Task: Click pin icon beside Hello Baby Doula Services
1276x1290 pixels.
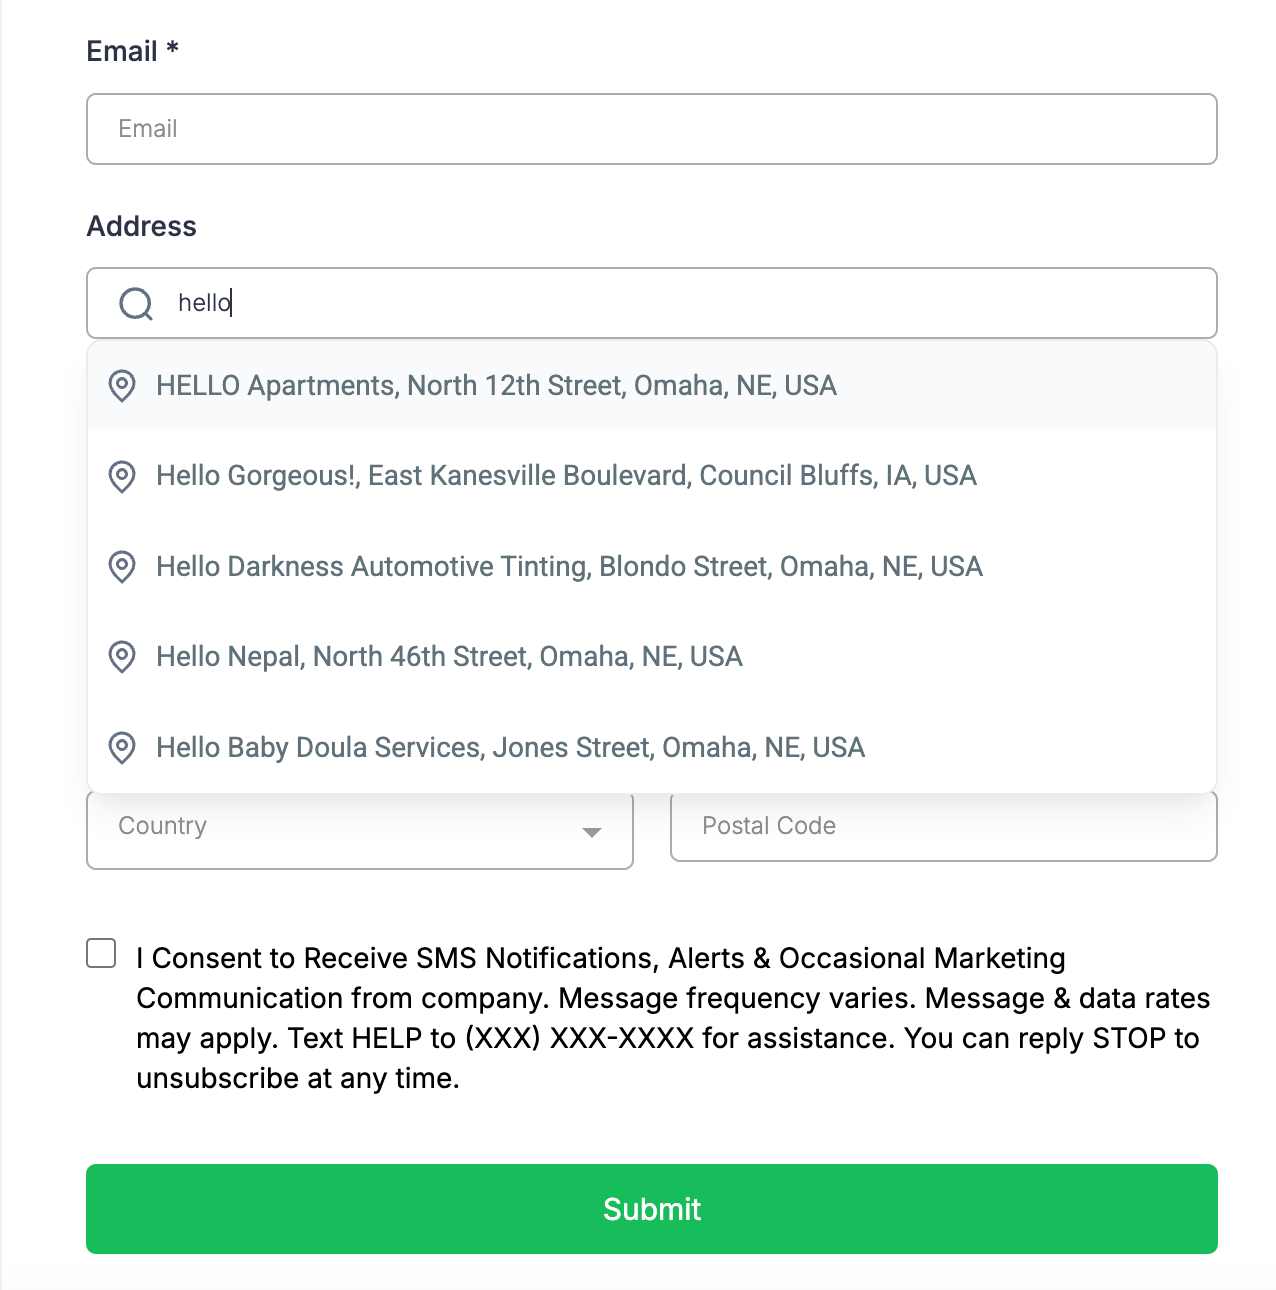Action: [x=122, y=748]
